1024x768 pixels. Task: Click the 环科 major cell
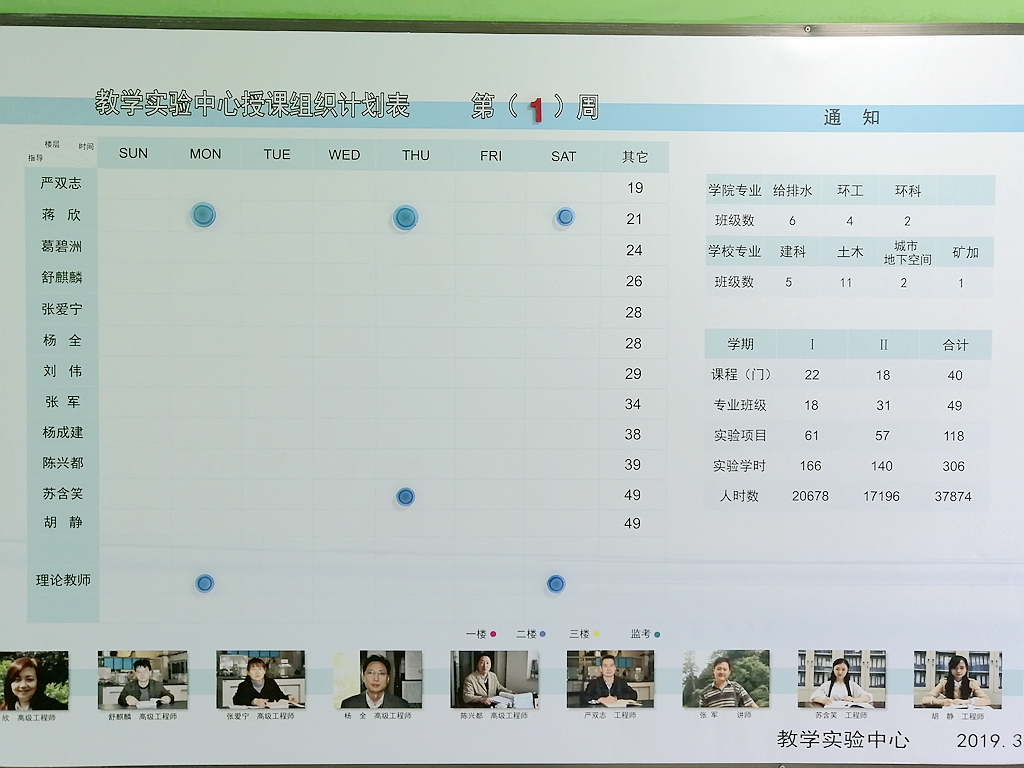tap(908, 191)
